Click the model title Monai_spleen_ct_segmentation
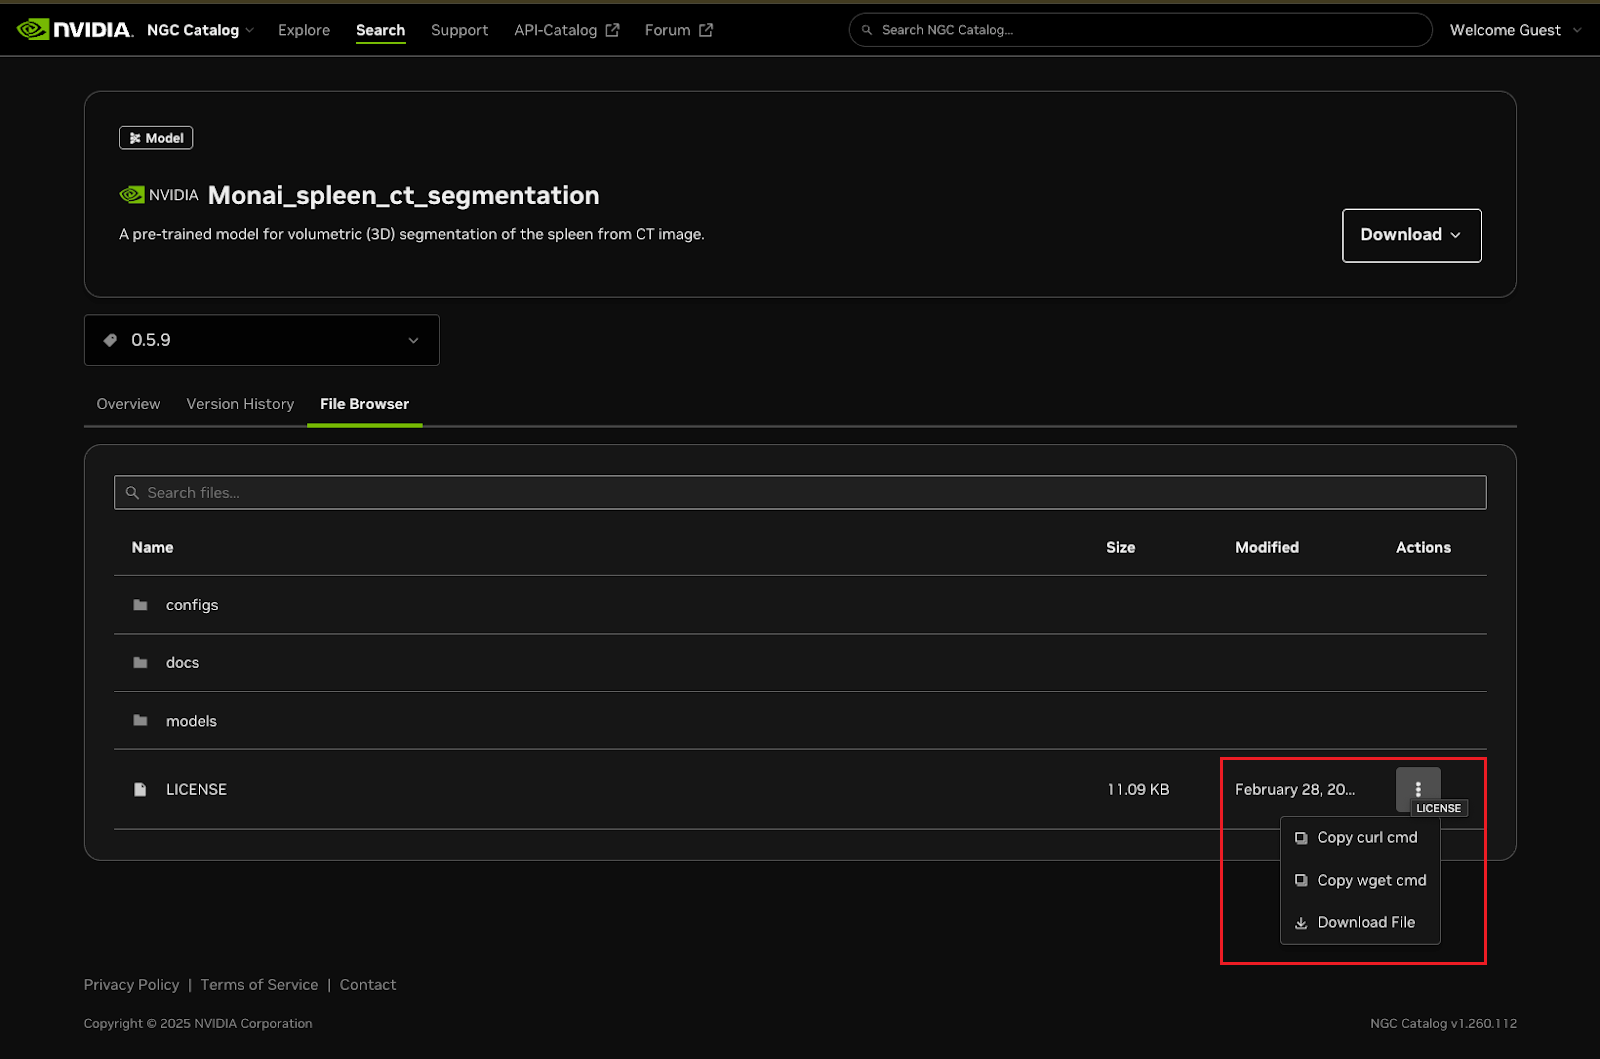 click(x=403, y=195)
